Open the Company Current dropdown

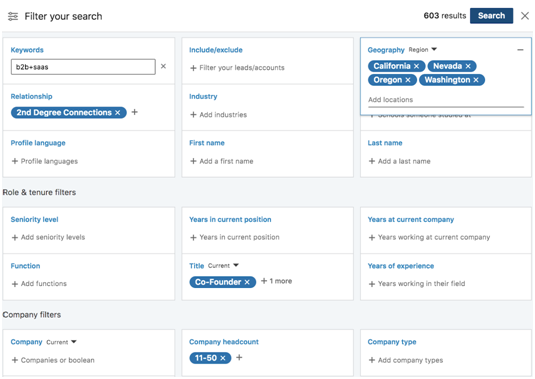pyautogui.click(x=61, y=342)
